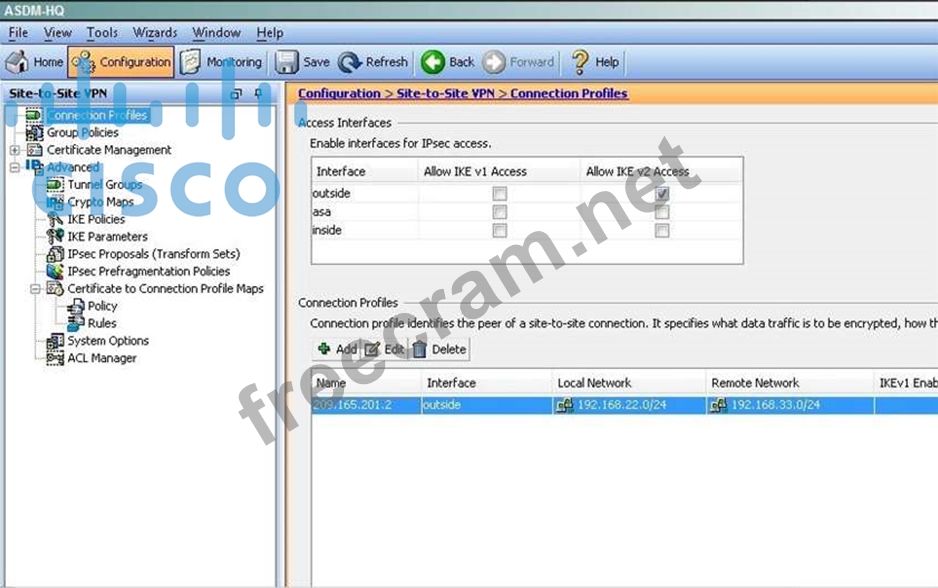This screenshot has height=588, width=938.
Task: Add a new connection profile
Action: [337, 349]
